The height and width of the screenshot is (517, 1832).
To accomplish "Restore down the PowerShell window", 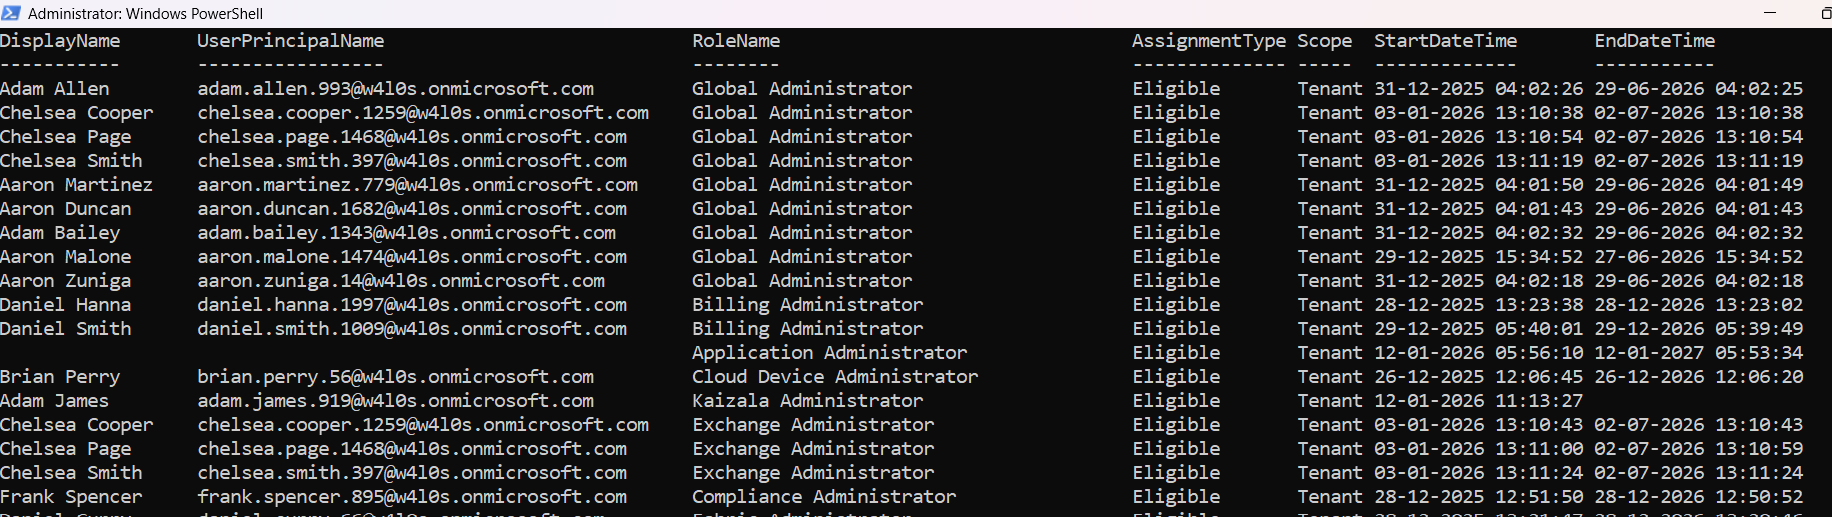I will 1825,13.
